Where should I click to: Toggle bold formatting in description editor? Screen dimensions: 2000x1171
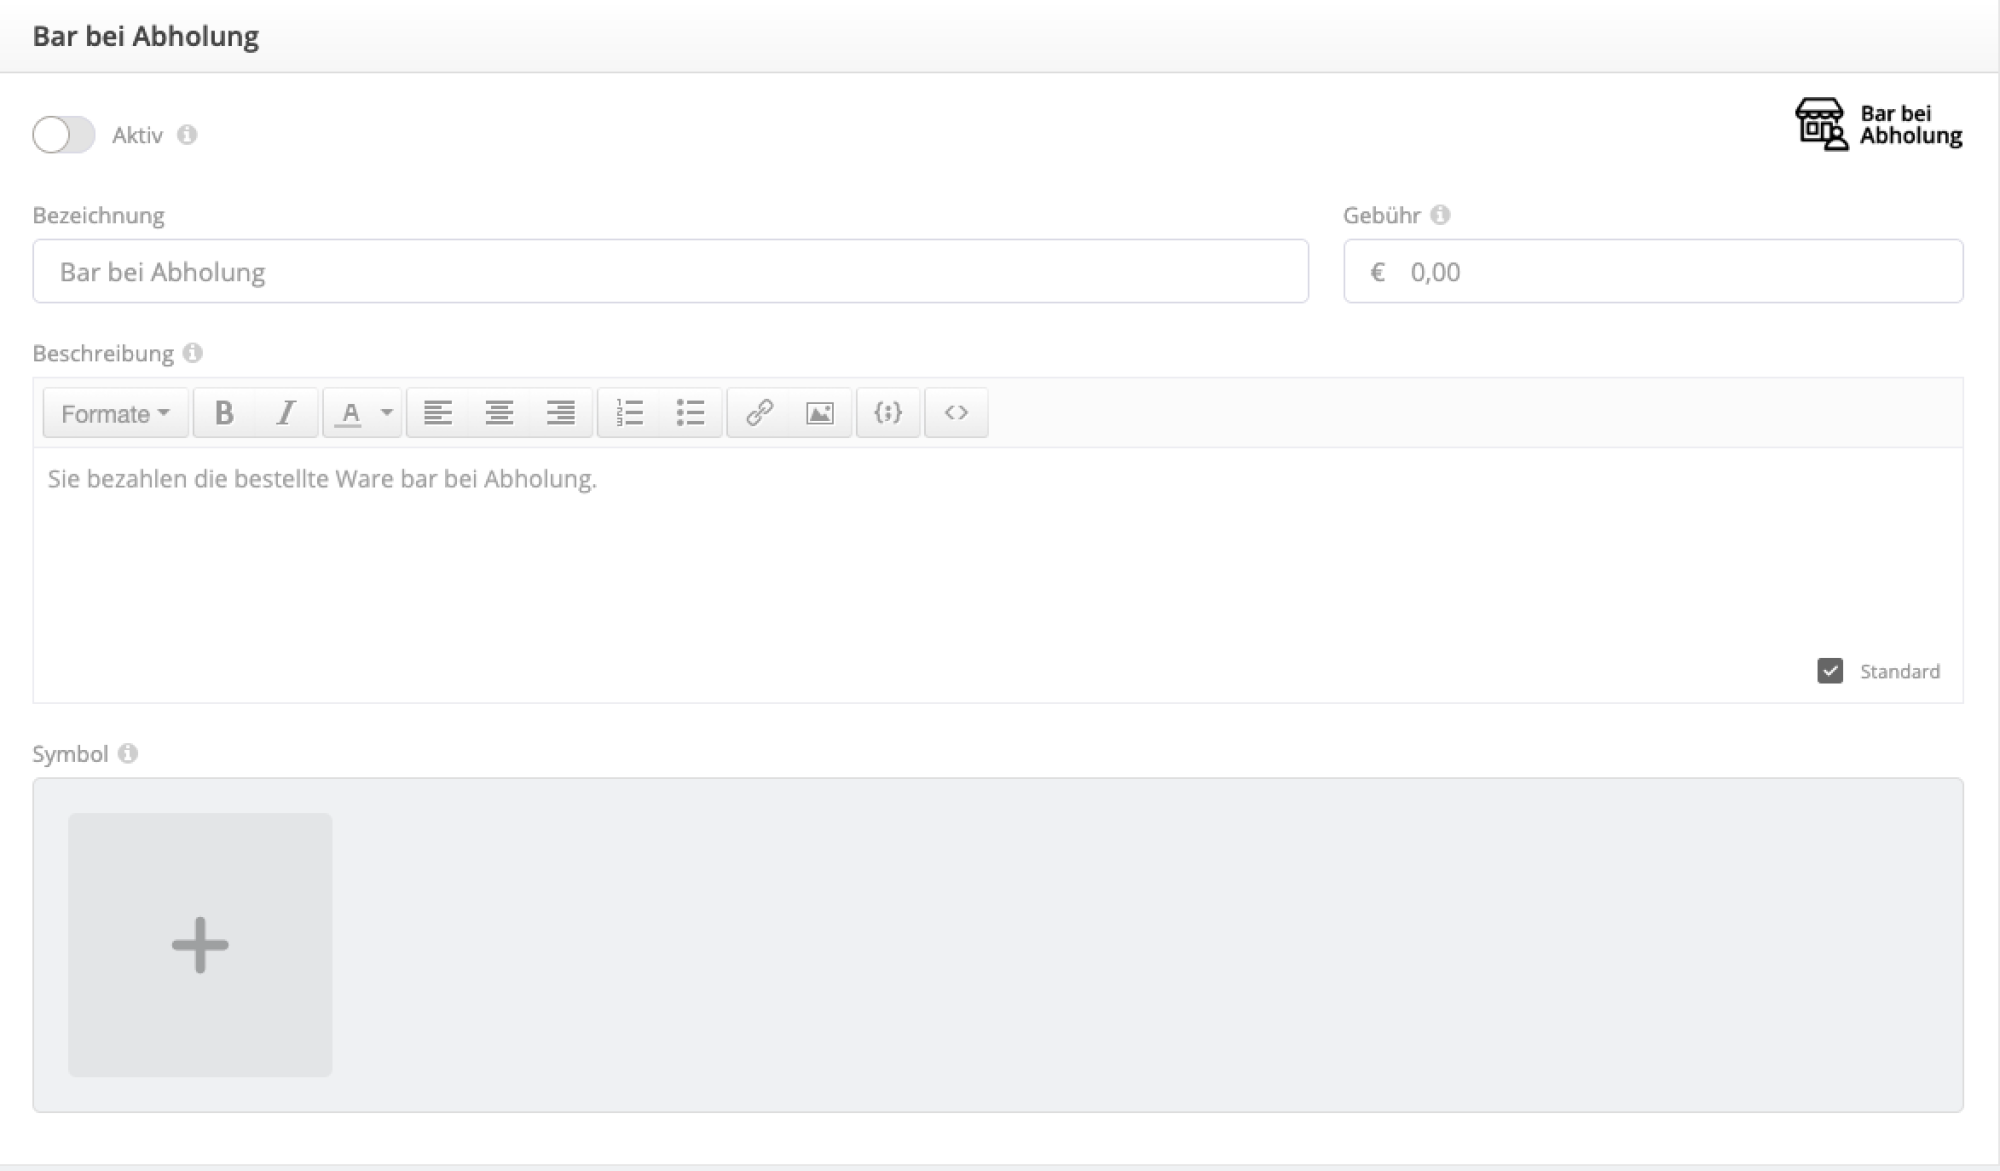(x=224, y=413)
